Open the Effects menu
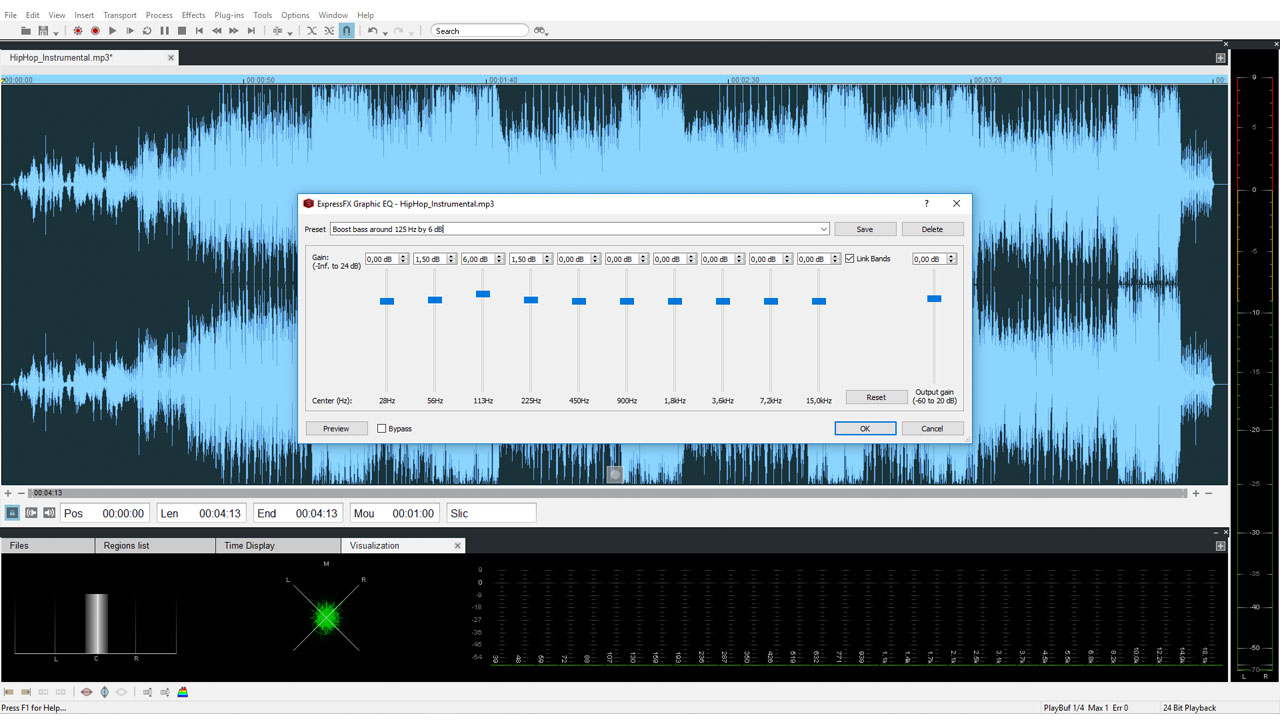1280x720 pixels. 193,14
